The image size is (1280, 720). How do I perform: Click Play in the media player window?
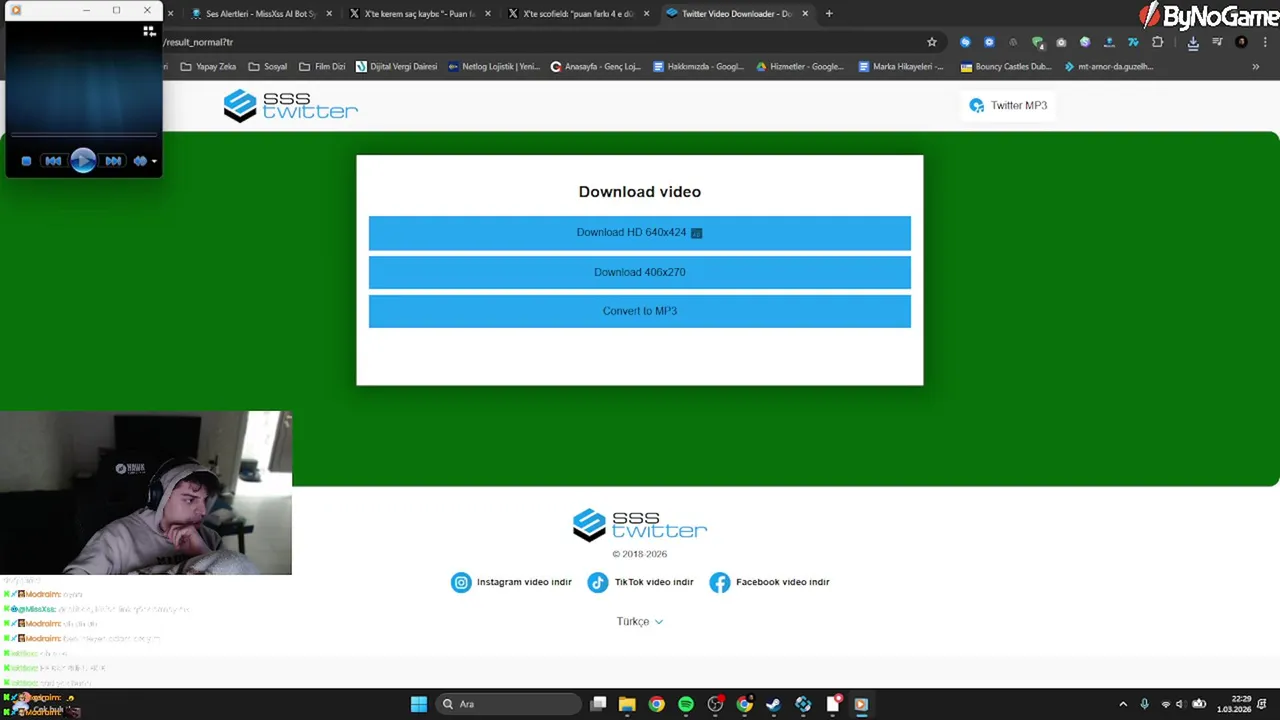(x=83, y=160)
